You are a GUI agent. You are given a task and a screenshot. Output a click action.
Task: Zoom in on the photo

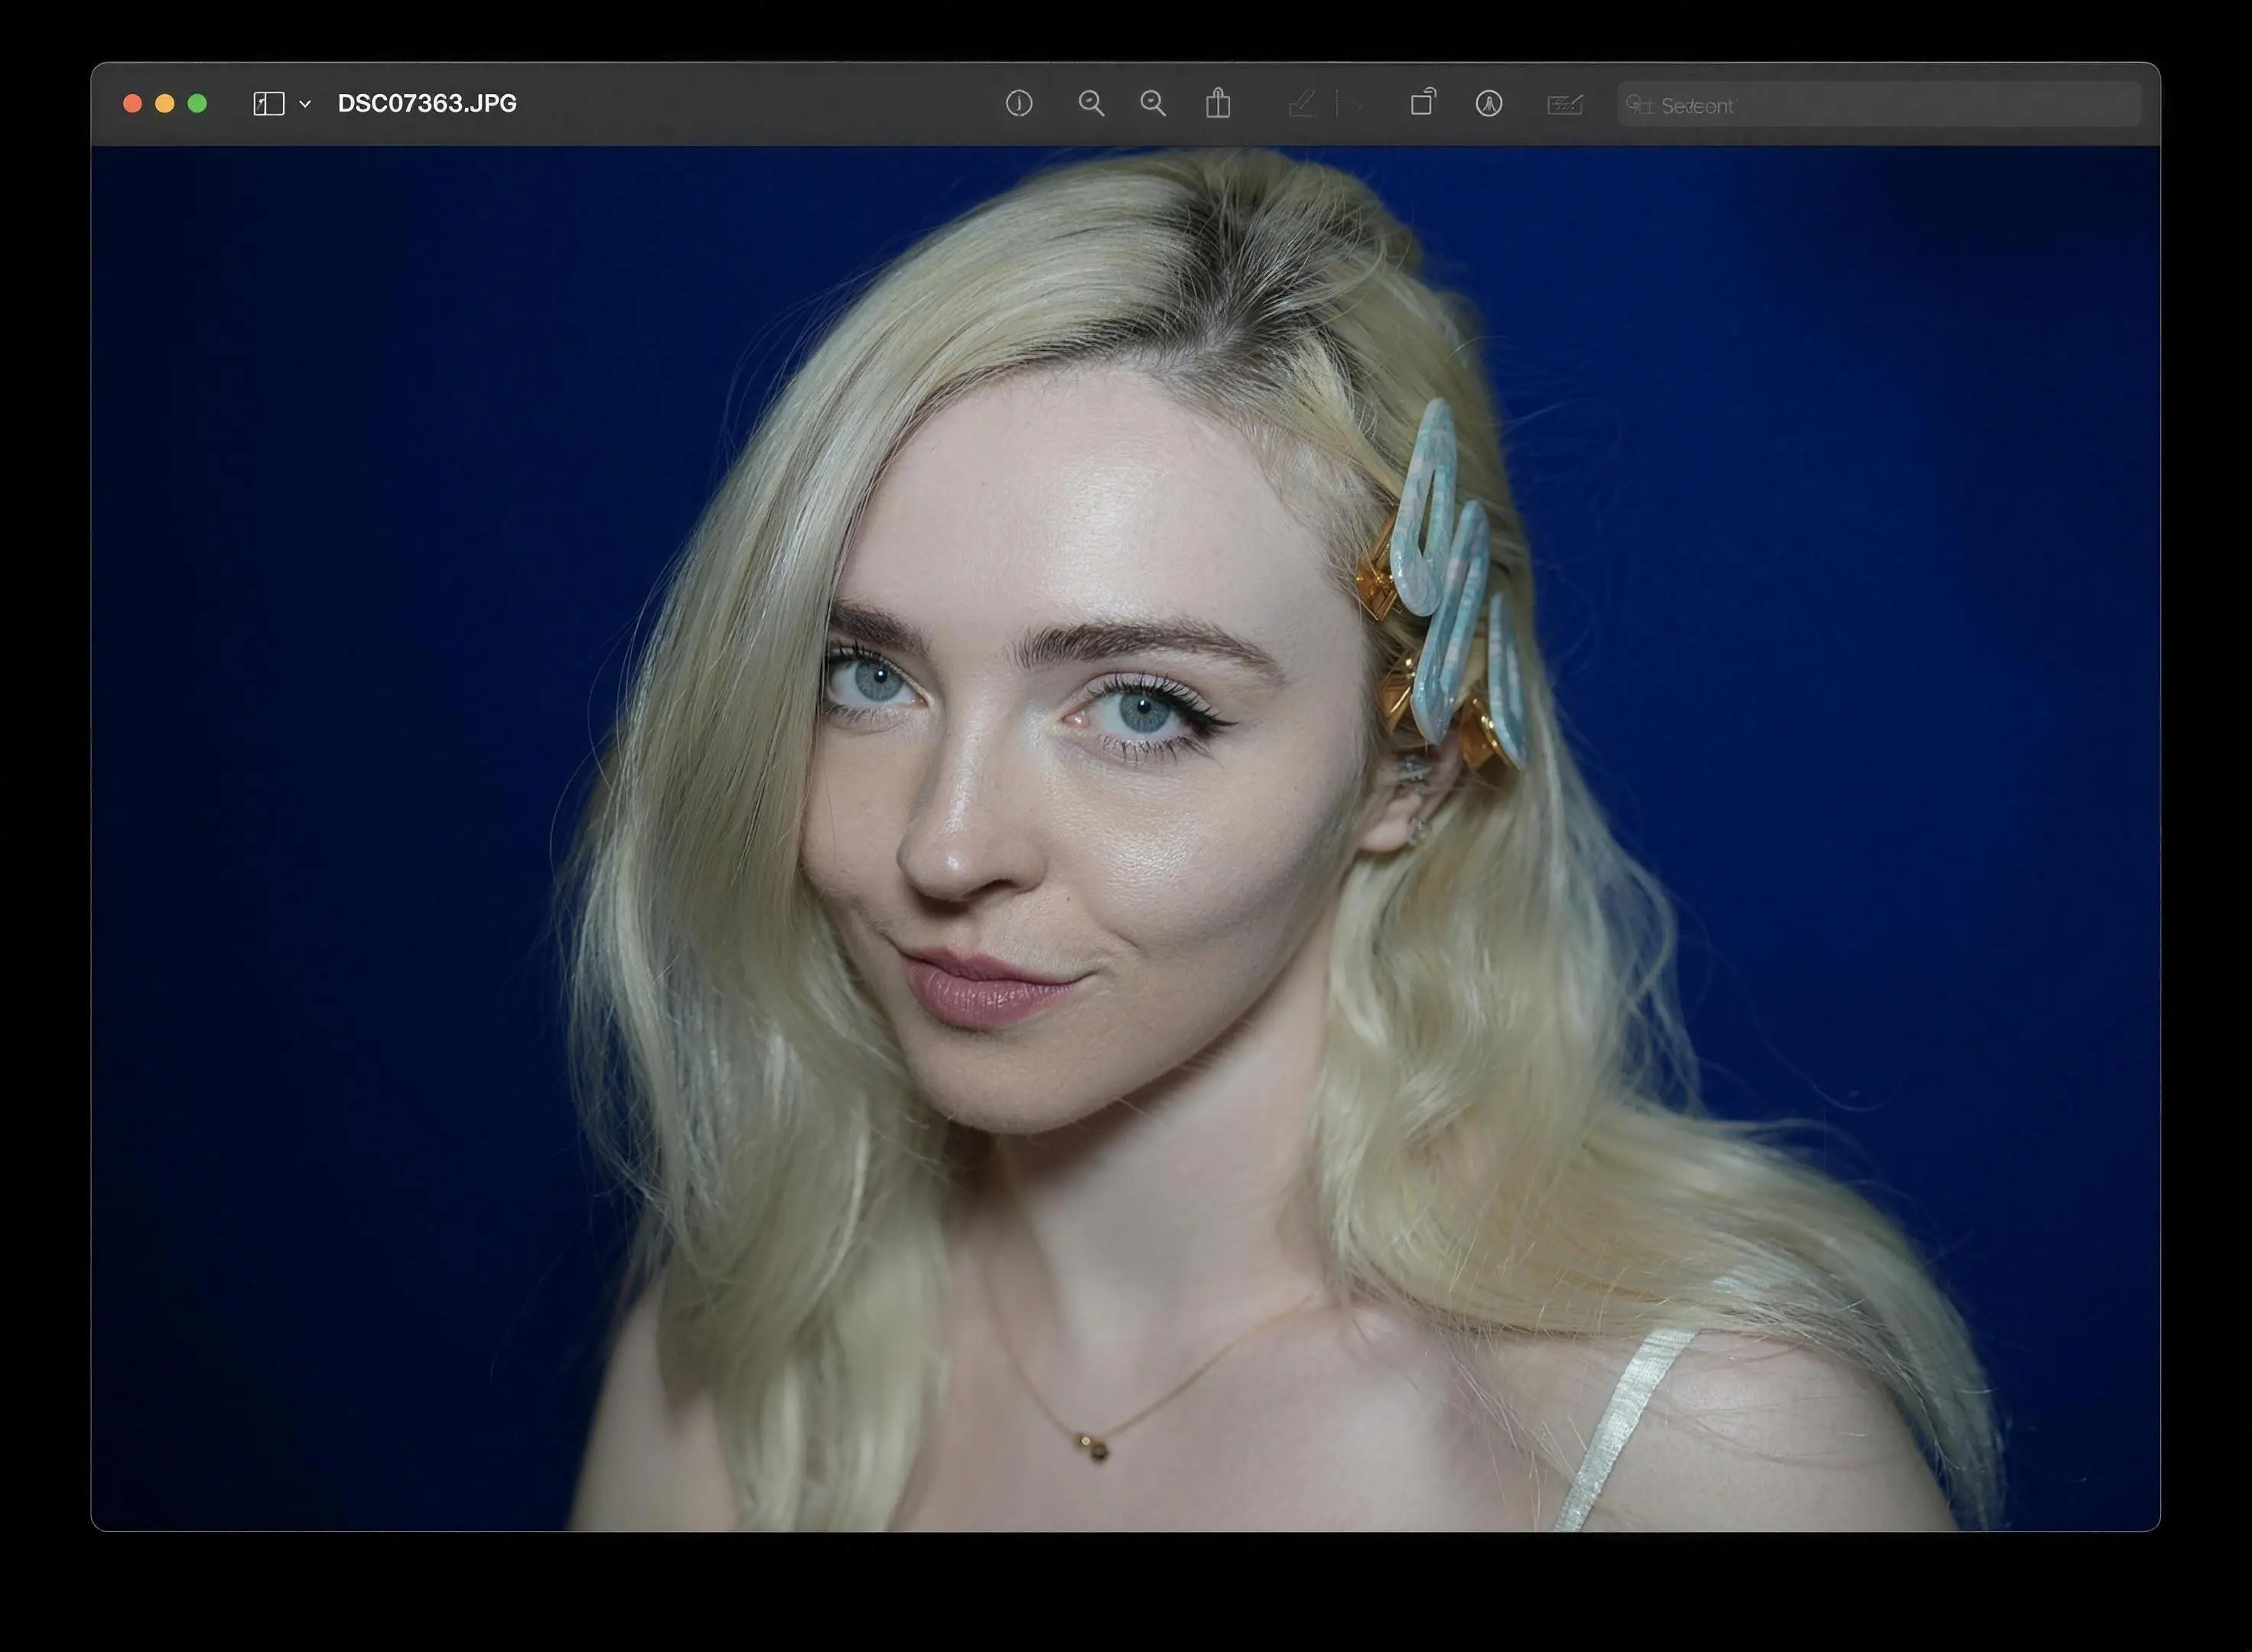(1153, 103)
